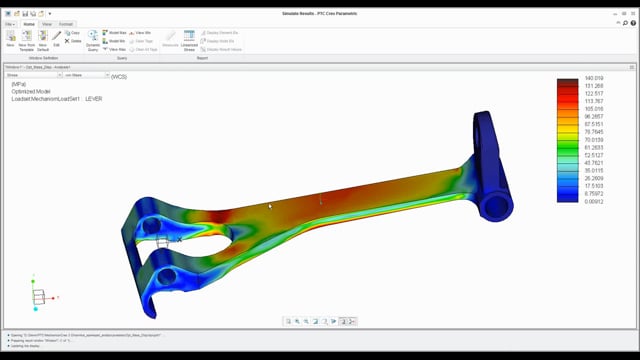Screen dimensions: 640x360
Task: Click Display Result Values
Action: pos(221,49)
